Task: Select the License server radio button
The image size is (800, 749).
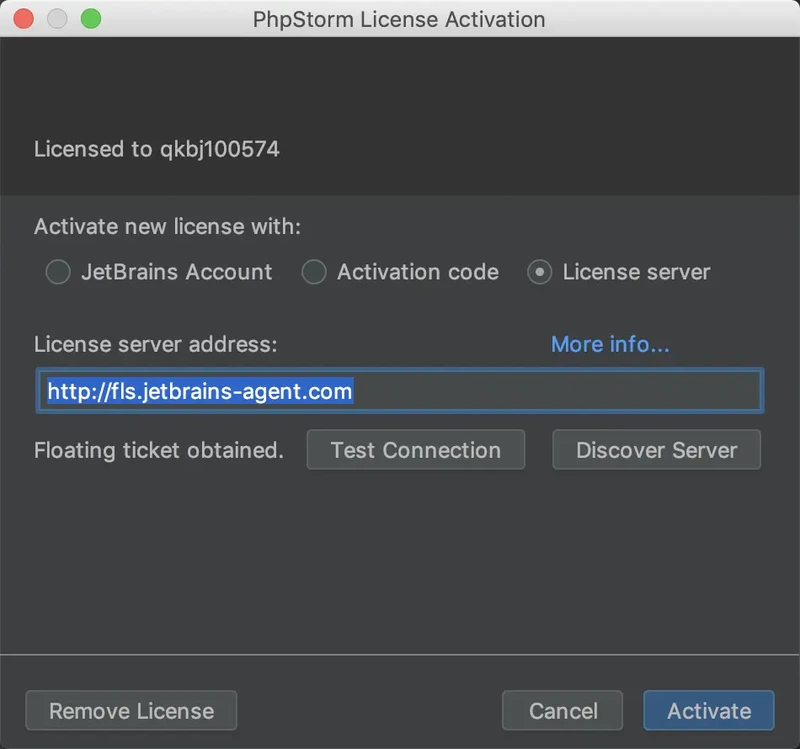Action: point(540,272)
